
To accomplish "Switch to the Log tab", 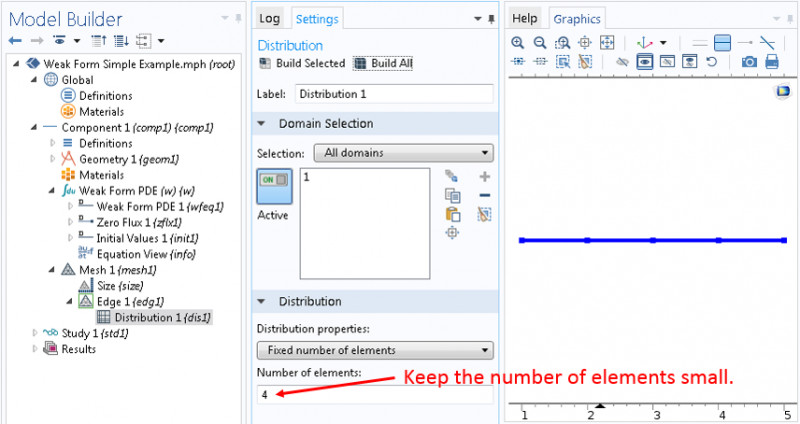I will (269, 19).
